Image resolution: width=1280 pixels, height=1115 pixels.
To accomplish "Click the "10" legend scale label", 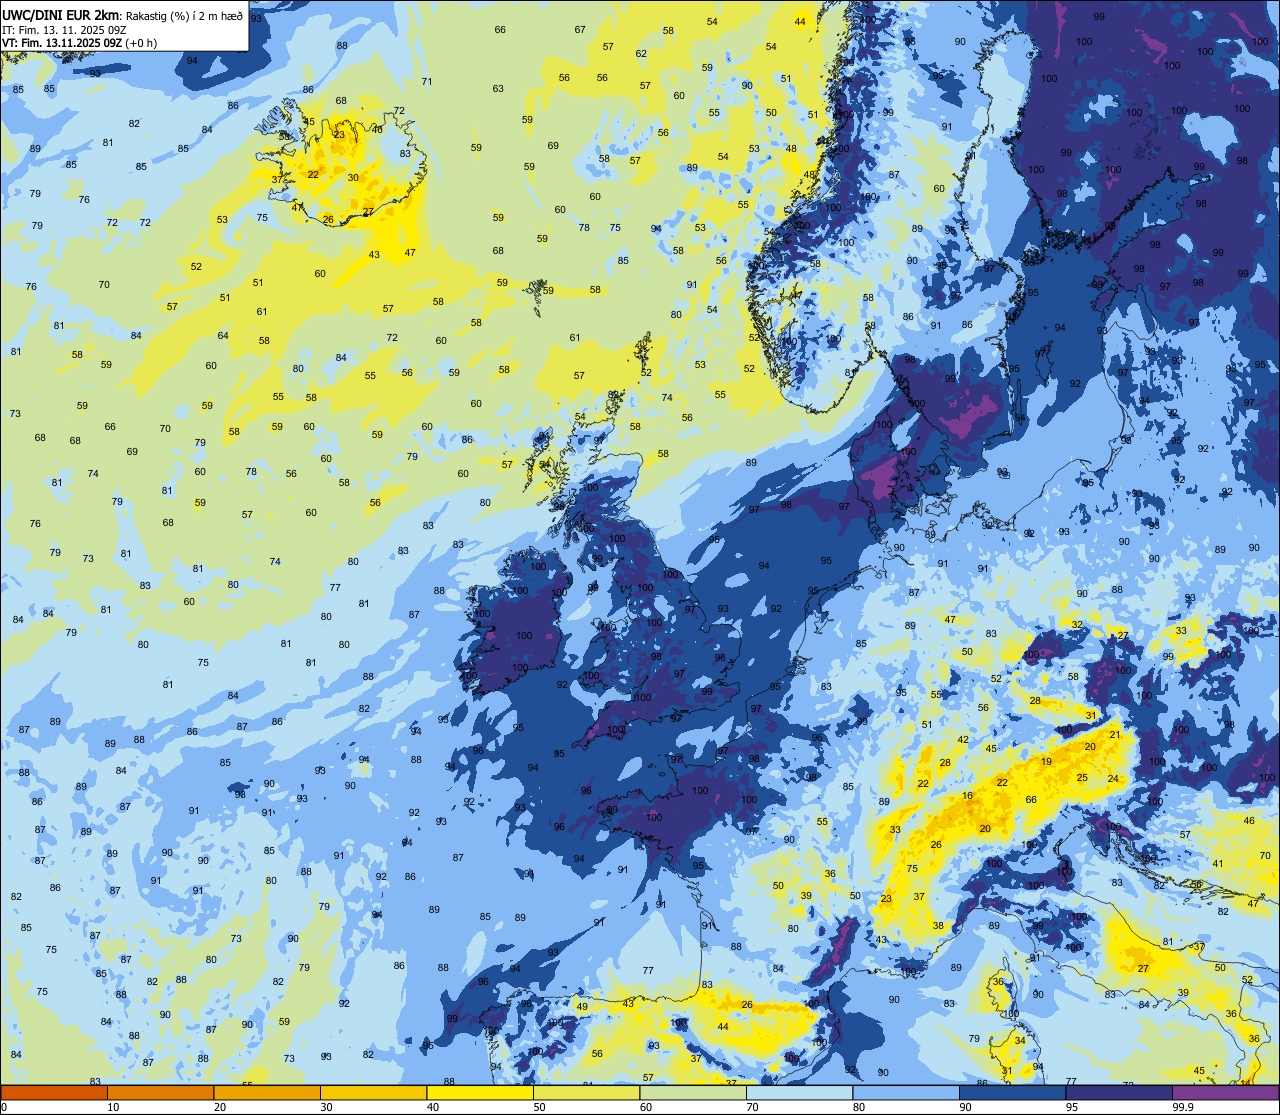I will [113, 1107].
